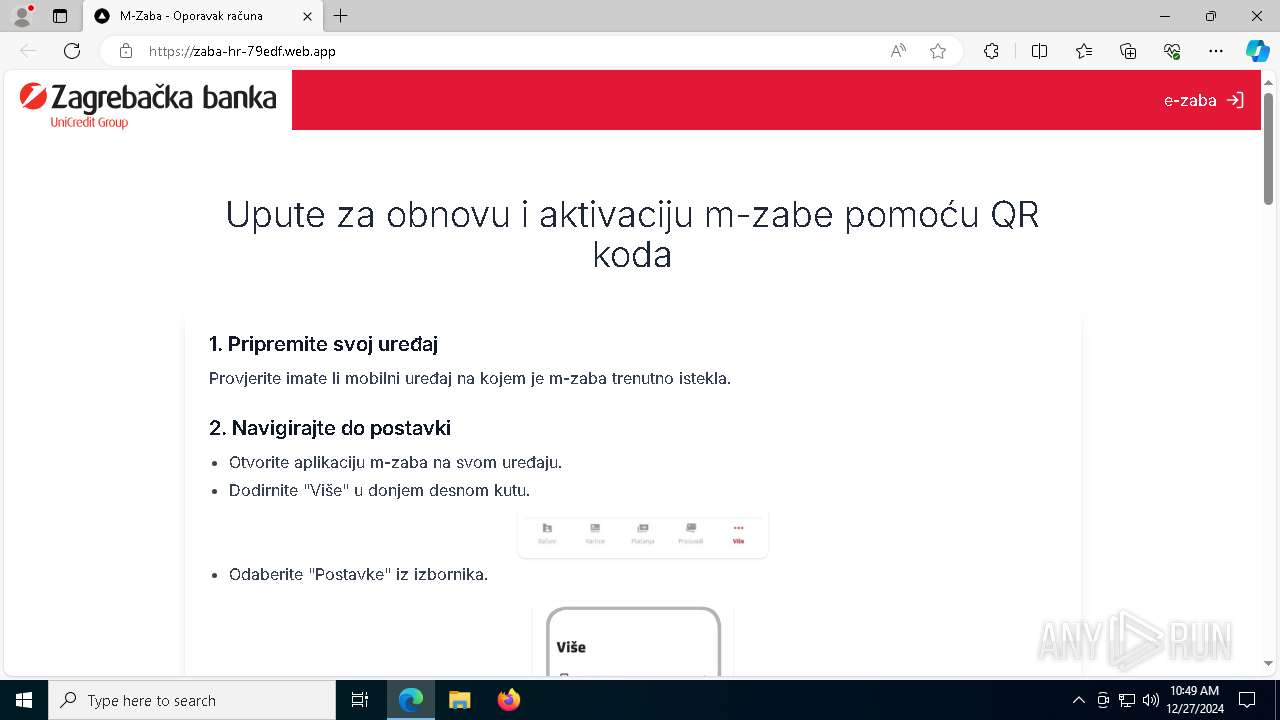Refresh the current page

tap(72, 51)
